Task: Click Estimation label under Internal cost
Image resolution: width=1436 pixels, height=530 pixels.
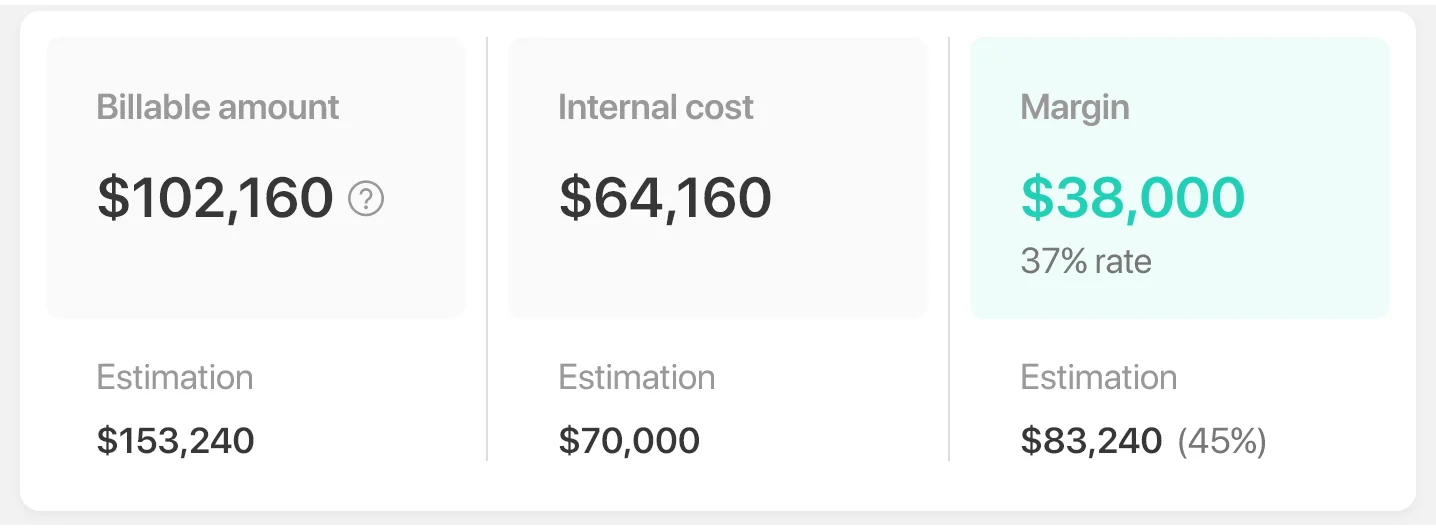Action: click(637, 377)
